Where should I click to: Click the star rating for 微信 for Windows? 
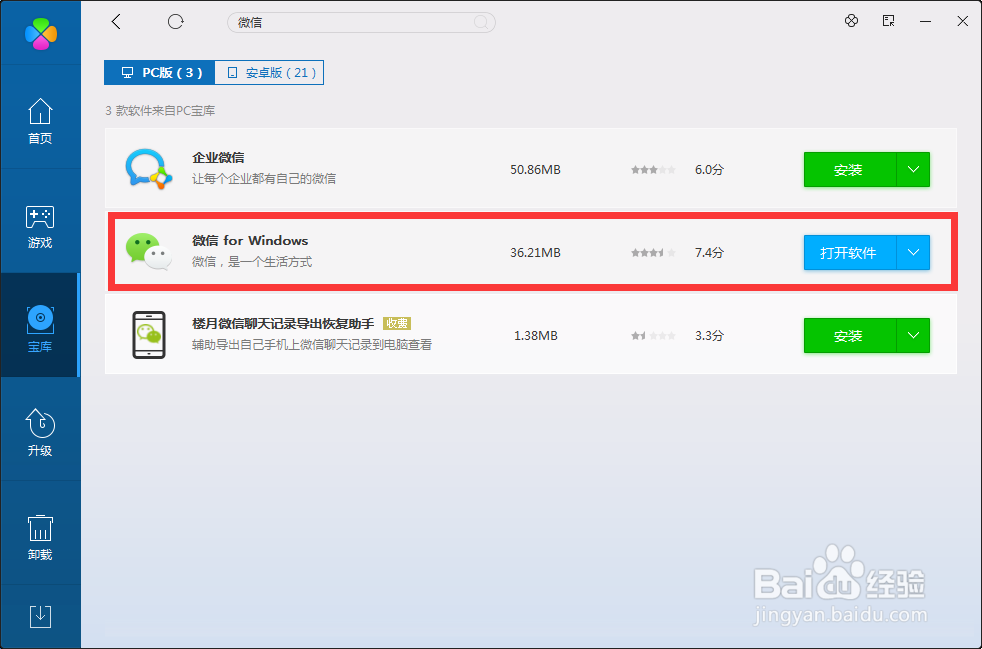tap(653, 253)
